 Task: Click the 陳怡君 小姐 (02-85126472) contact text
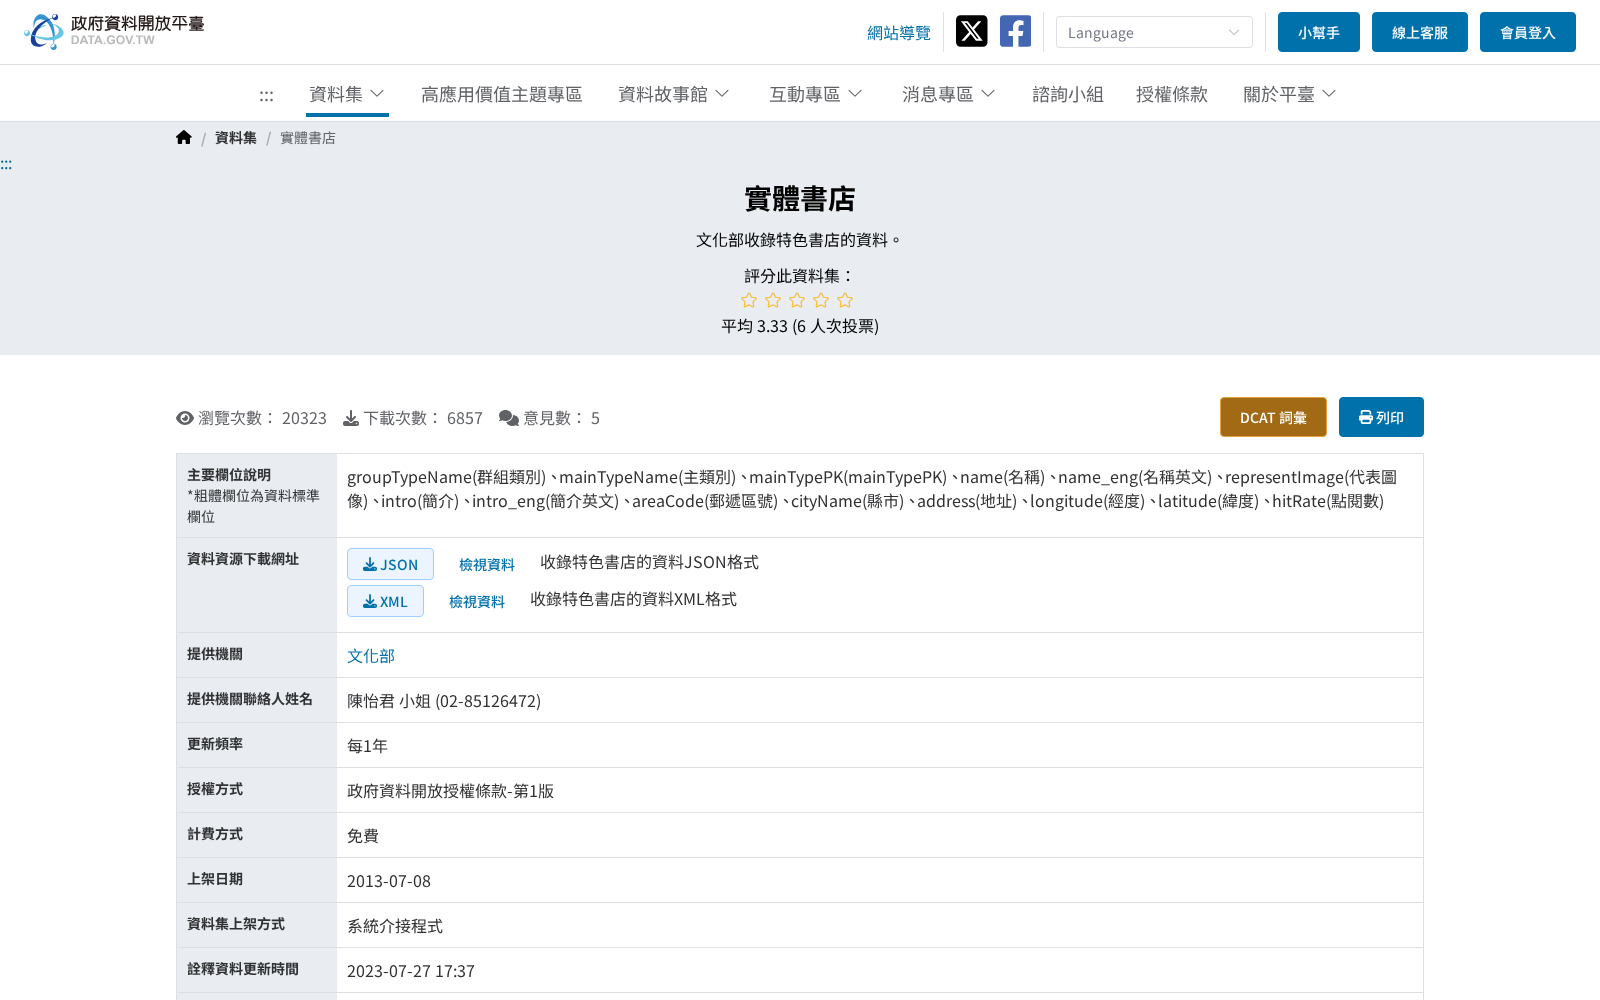(x=444, y=701)
